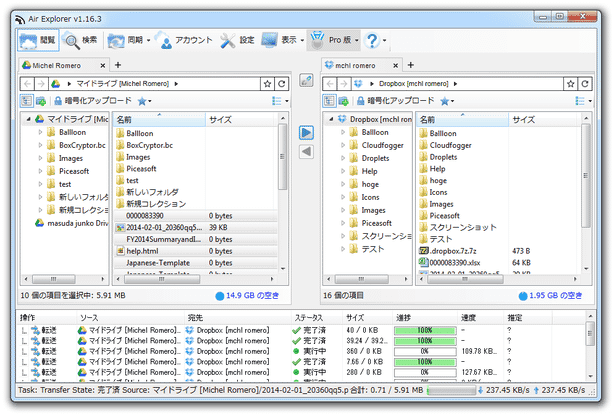The width and height of the screenshot is (614, 415).
Task: Toggle 暗号化アップロード in left pane
Action: (x=93, y=101)
